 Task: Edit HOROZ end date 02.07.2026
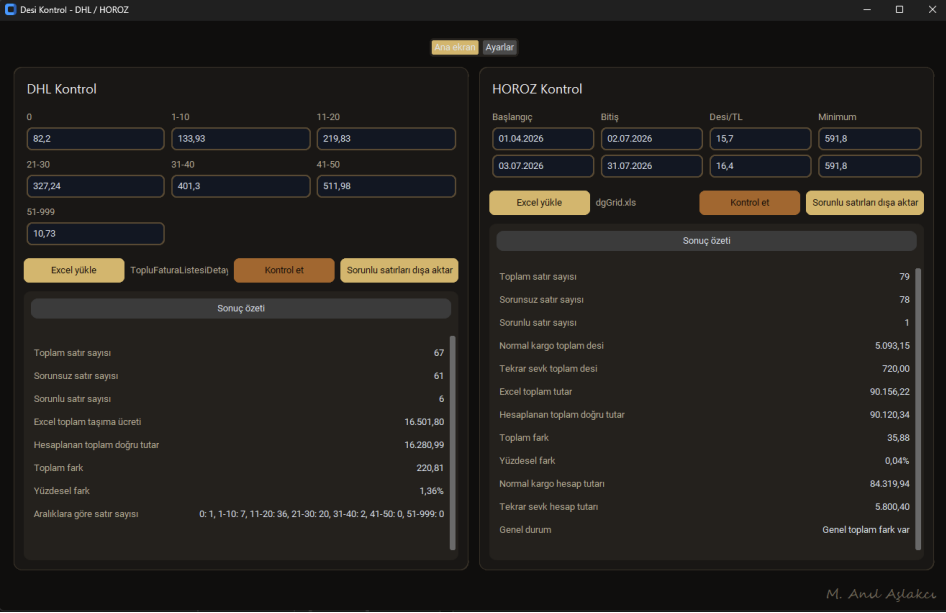coord(652,139)
